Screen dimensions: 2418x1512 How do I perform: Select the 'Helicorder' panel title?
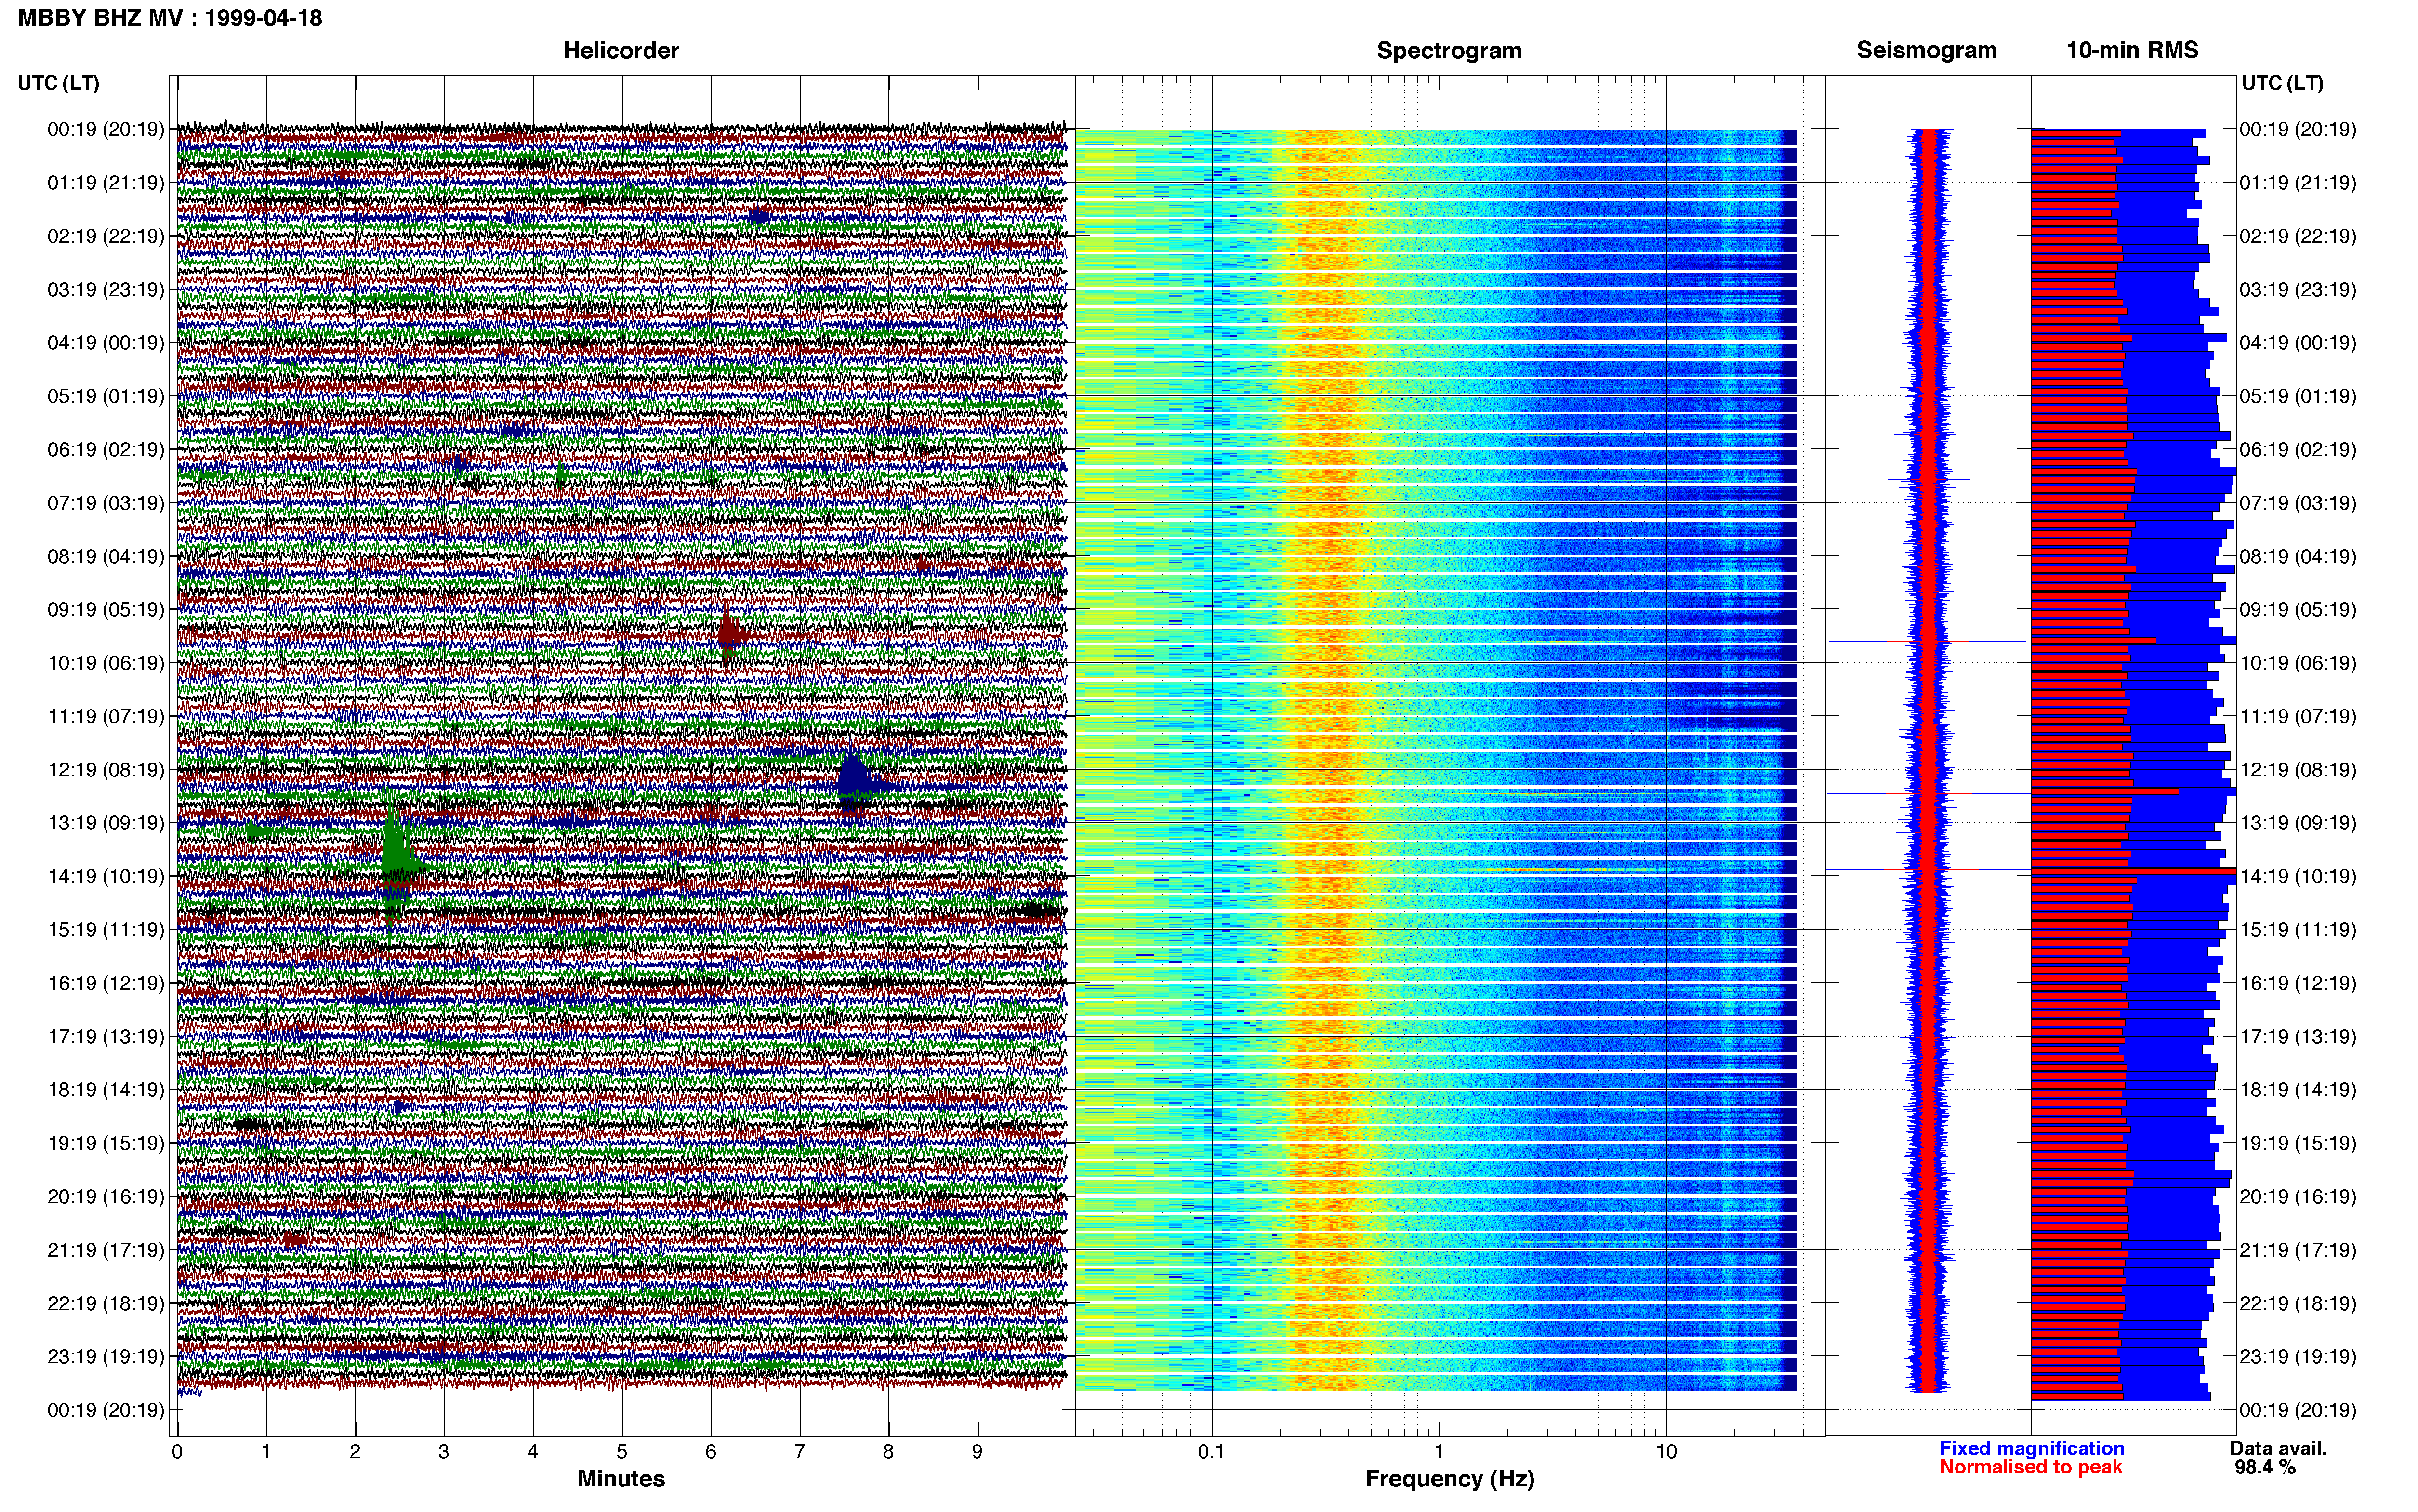click(621, 50)
